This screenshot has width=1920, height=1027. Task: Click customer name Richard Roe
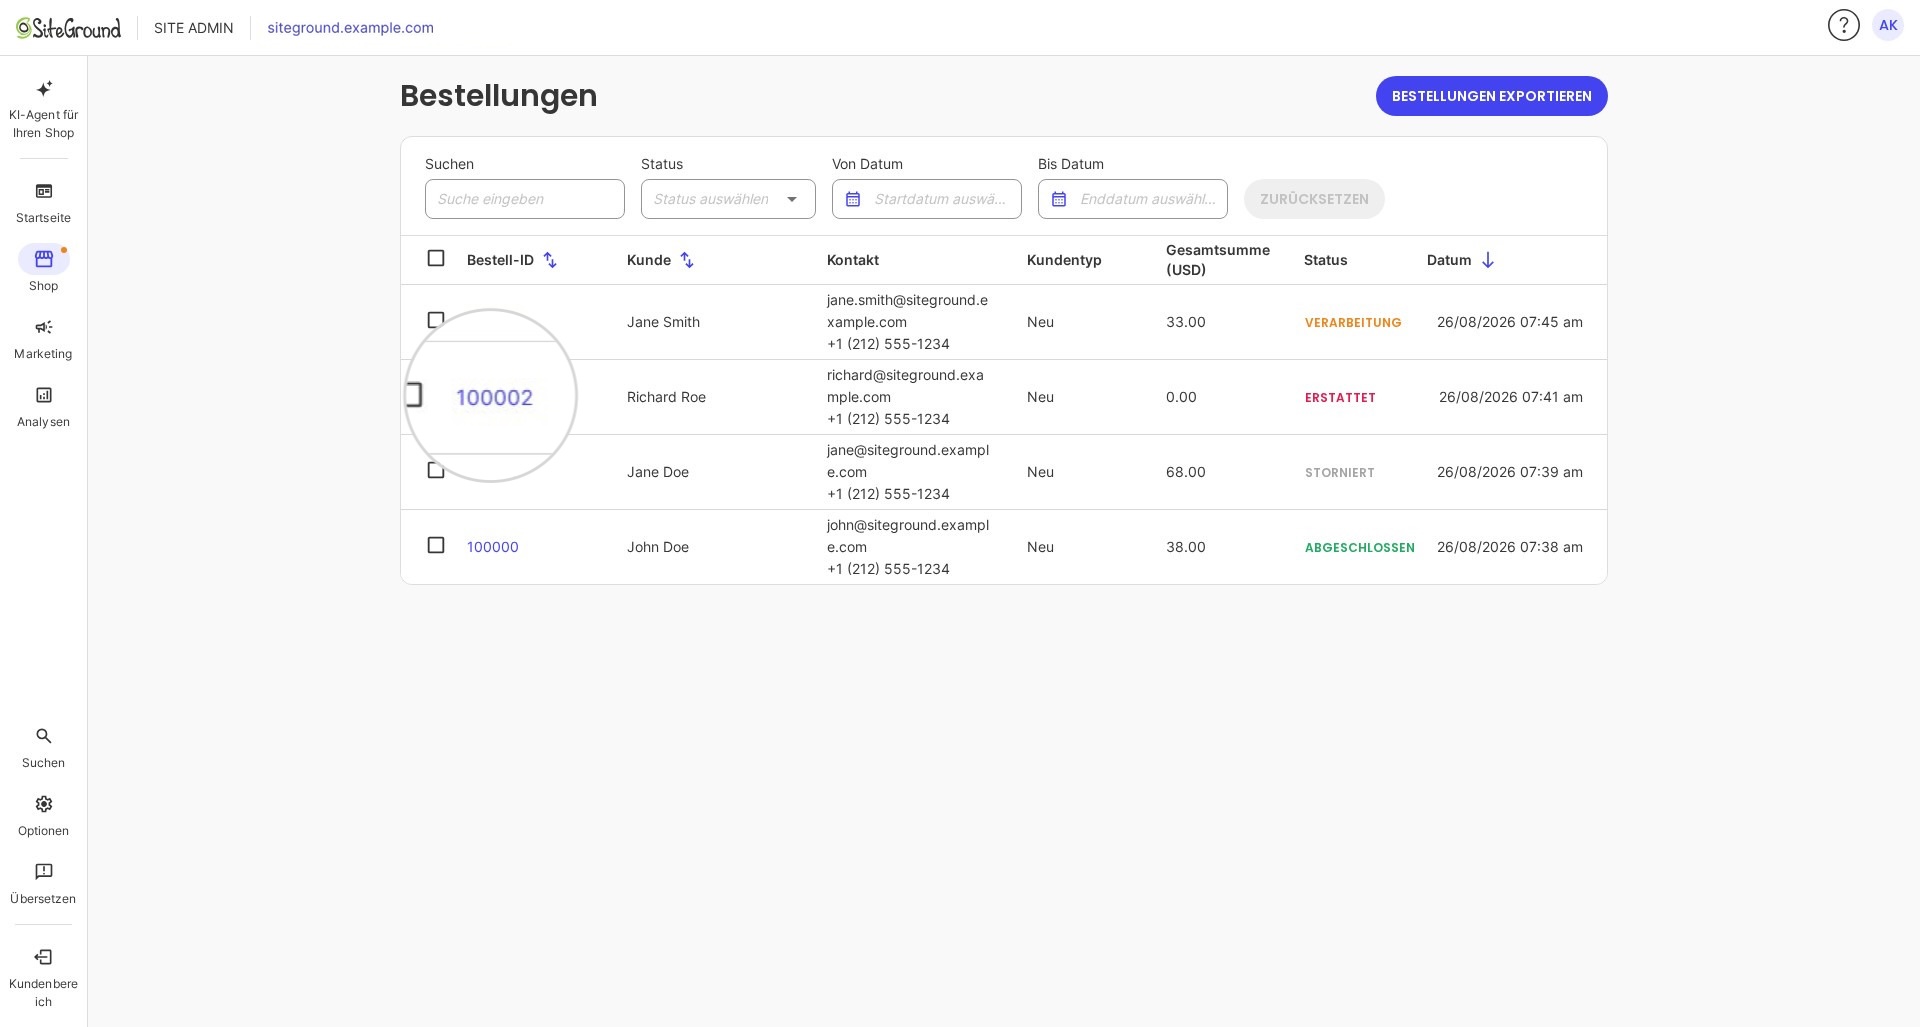click(x=666, y=397)
